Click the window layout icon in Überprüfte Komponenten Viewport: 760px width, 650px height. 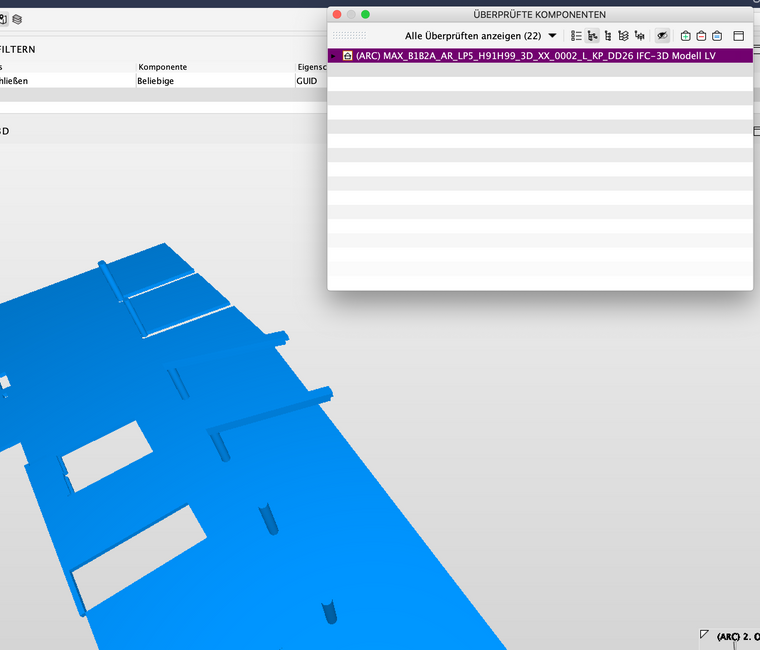739,36
